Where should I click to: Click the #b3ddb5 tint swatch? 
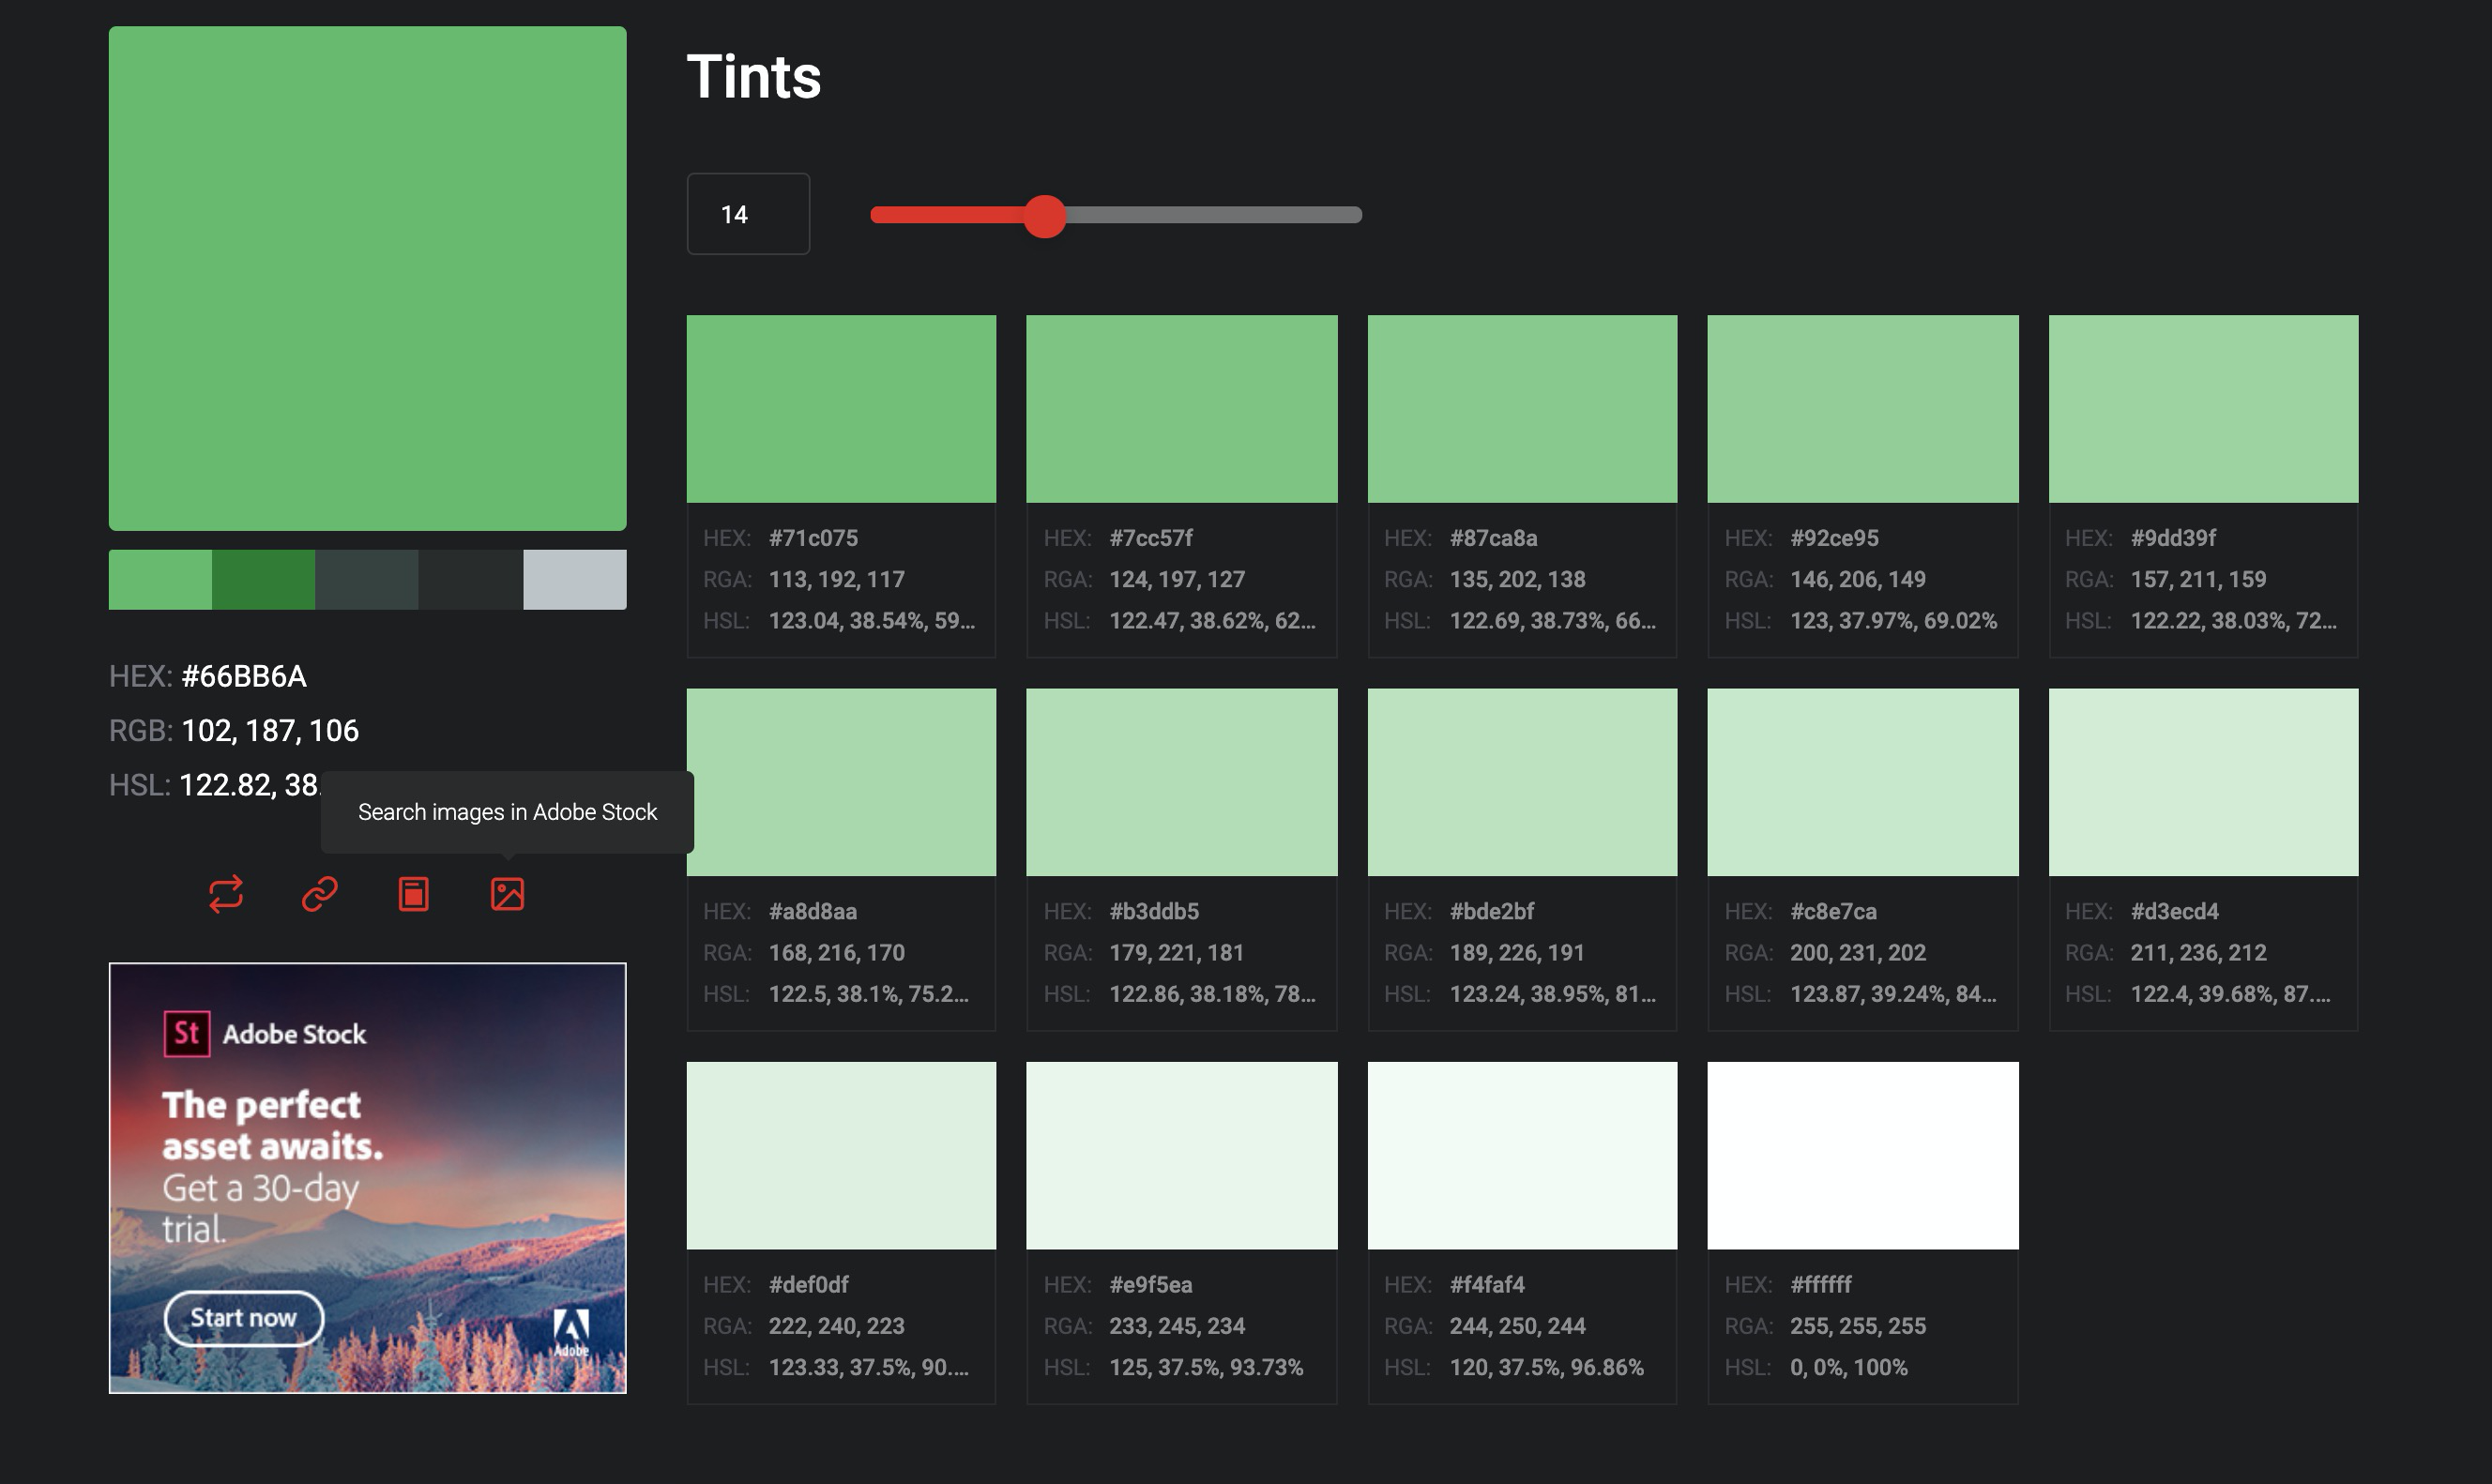[x=1181, y=782]
